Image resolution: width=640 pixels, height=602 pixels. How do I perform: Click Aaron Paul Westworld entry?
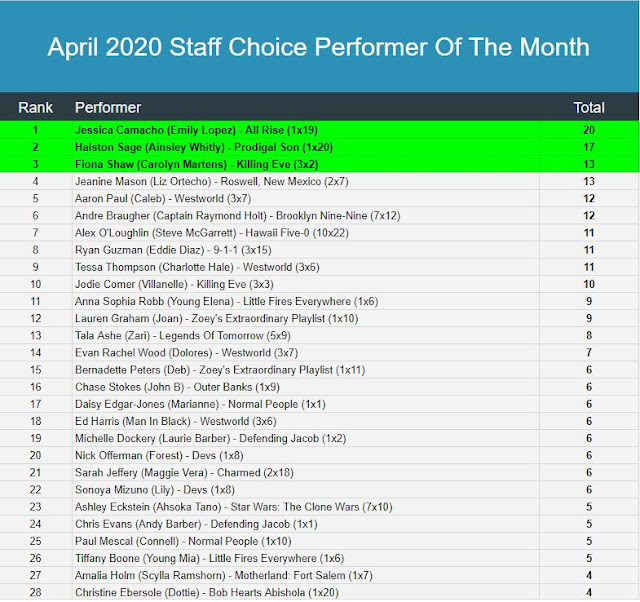pos(163,198)
